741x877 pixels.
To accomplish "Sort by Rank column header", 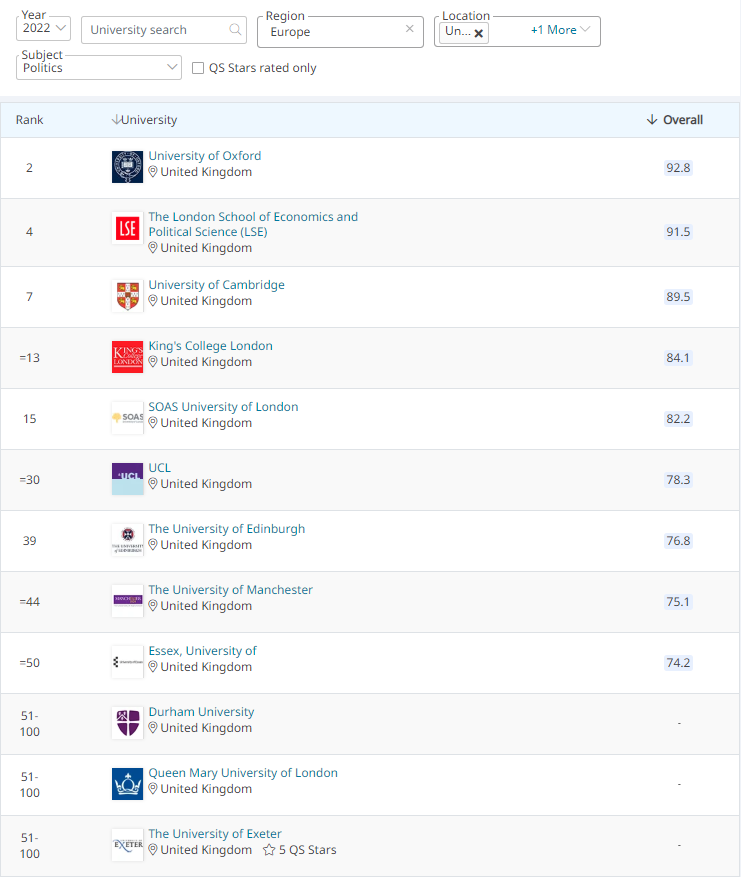I will [x=29, y=120].
